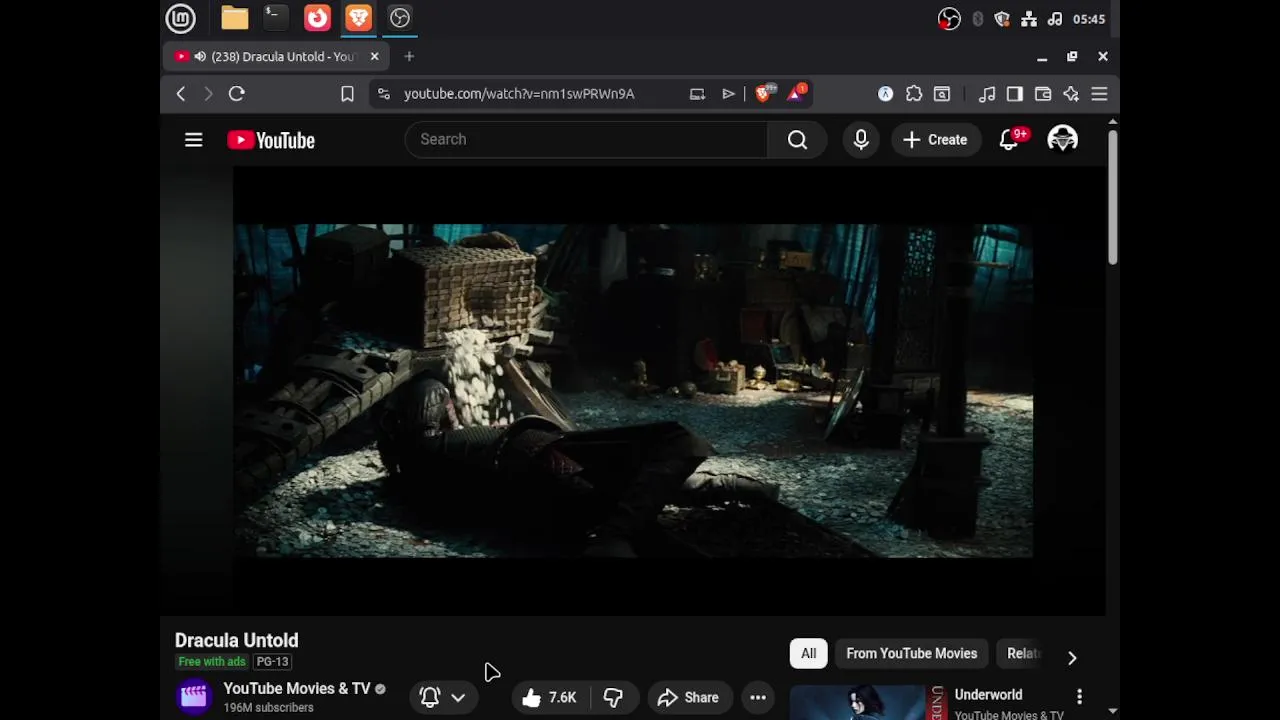Image resolution: width=1280 pixels, height=720 pixels.
Task: Click the PG-13 rating badge
Action: 272,662
